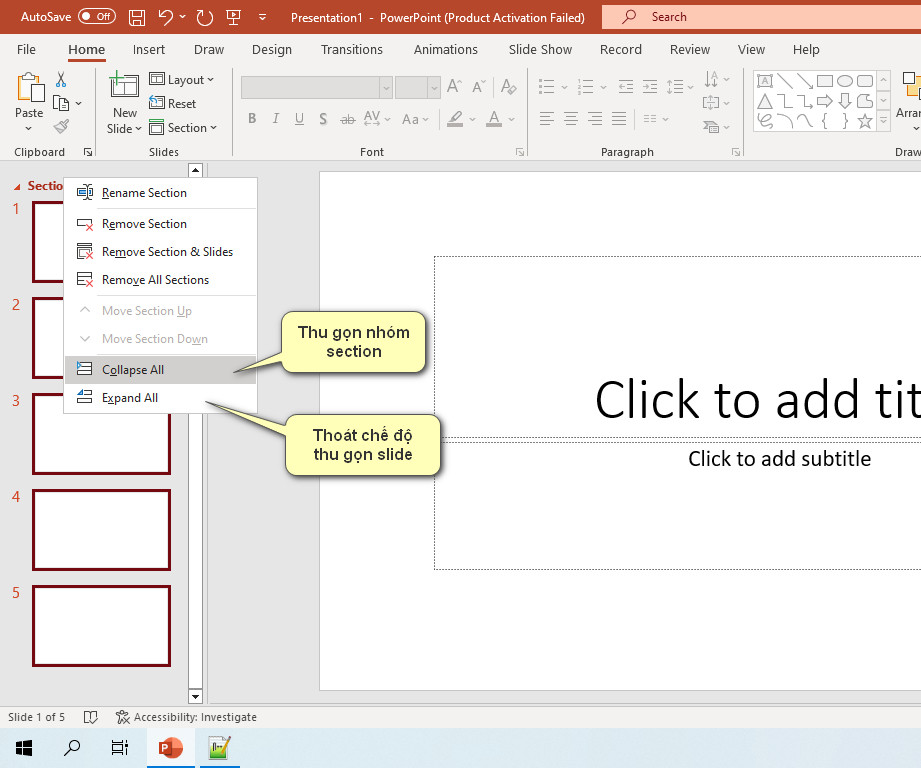Click the PowerPoint taskbar icon
Screen dimensions: 921x768
(x=170, y=748)
